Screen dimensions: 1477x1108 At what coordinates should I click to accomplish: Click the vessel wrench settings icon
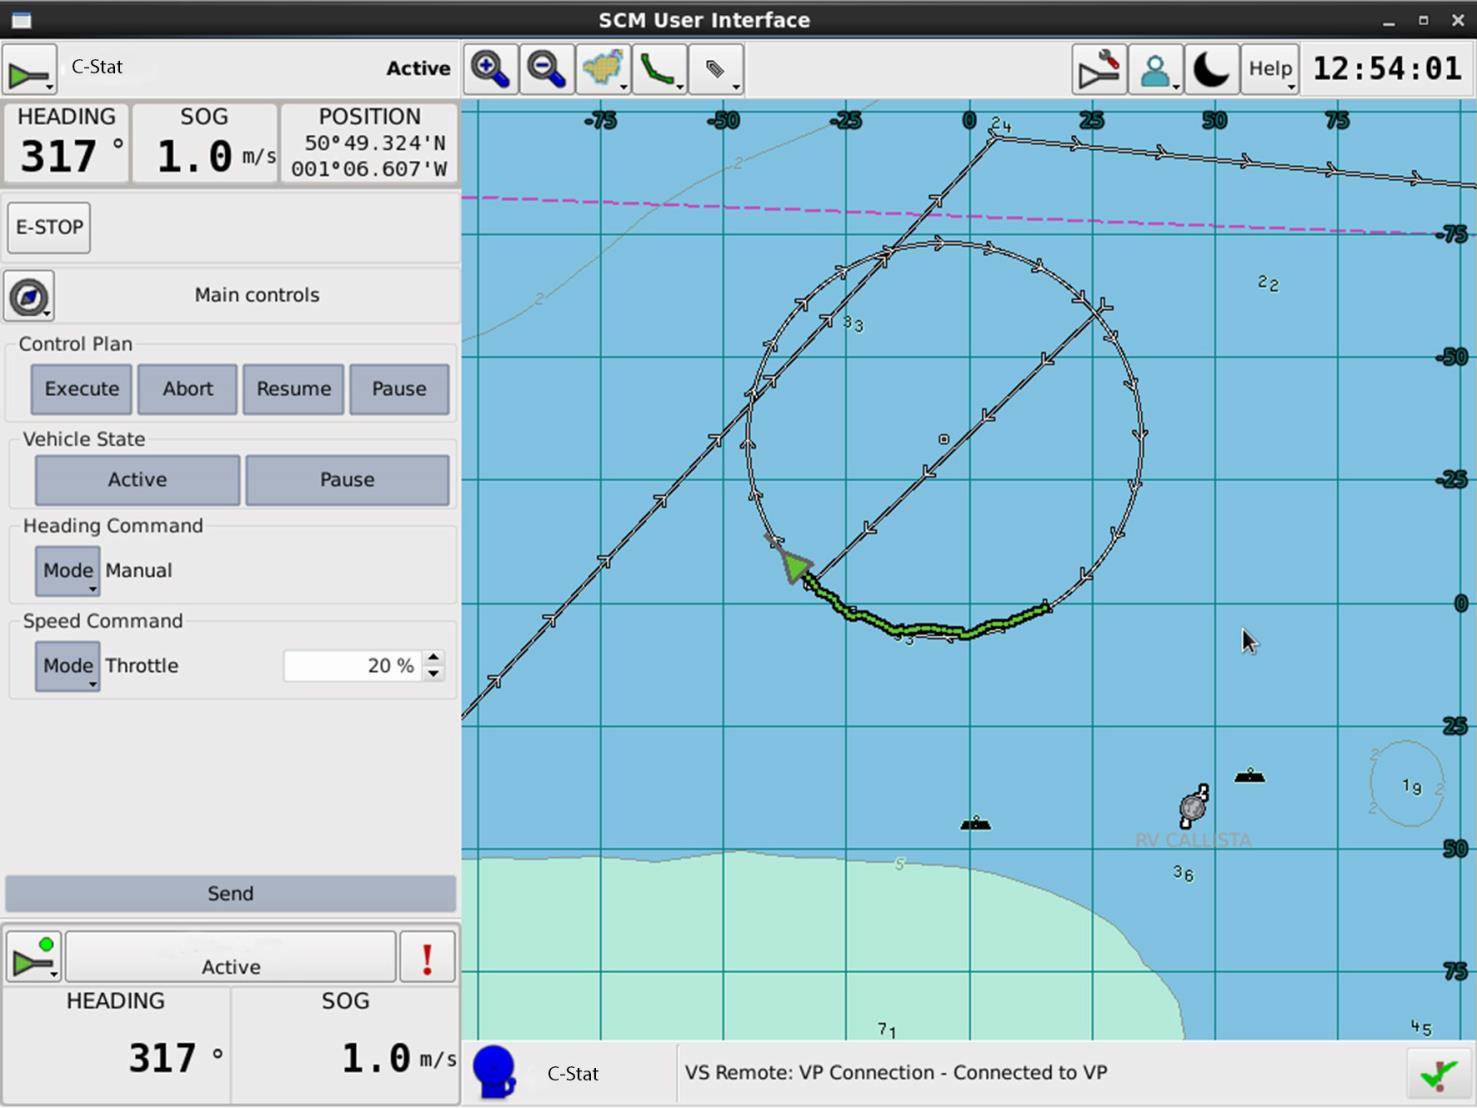click(x=1099, y=69)
